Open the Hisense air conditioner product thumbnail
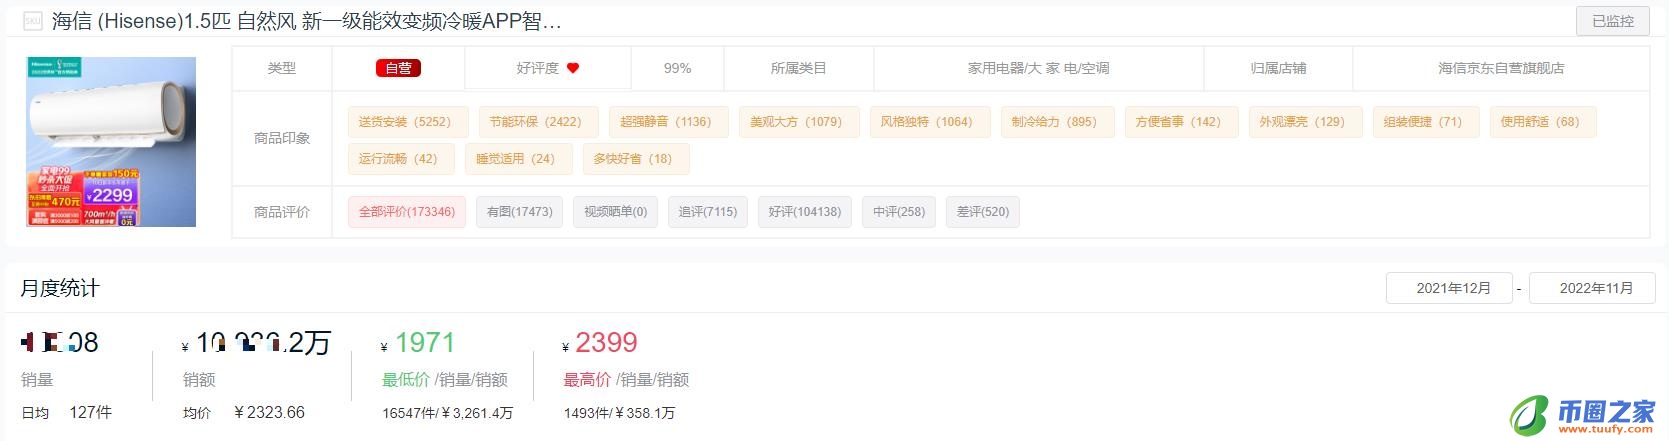Image resolution: width=1669 pixels, height=441 pixels. [111, 141]
